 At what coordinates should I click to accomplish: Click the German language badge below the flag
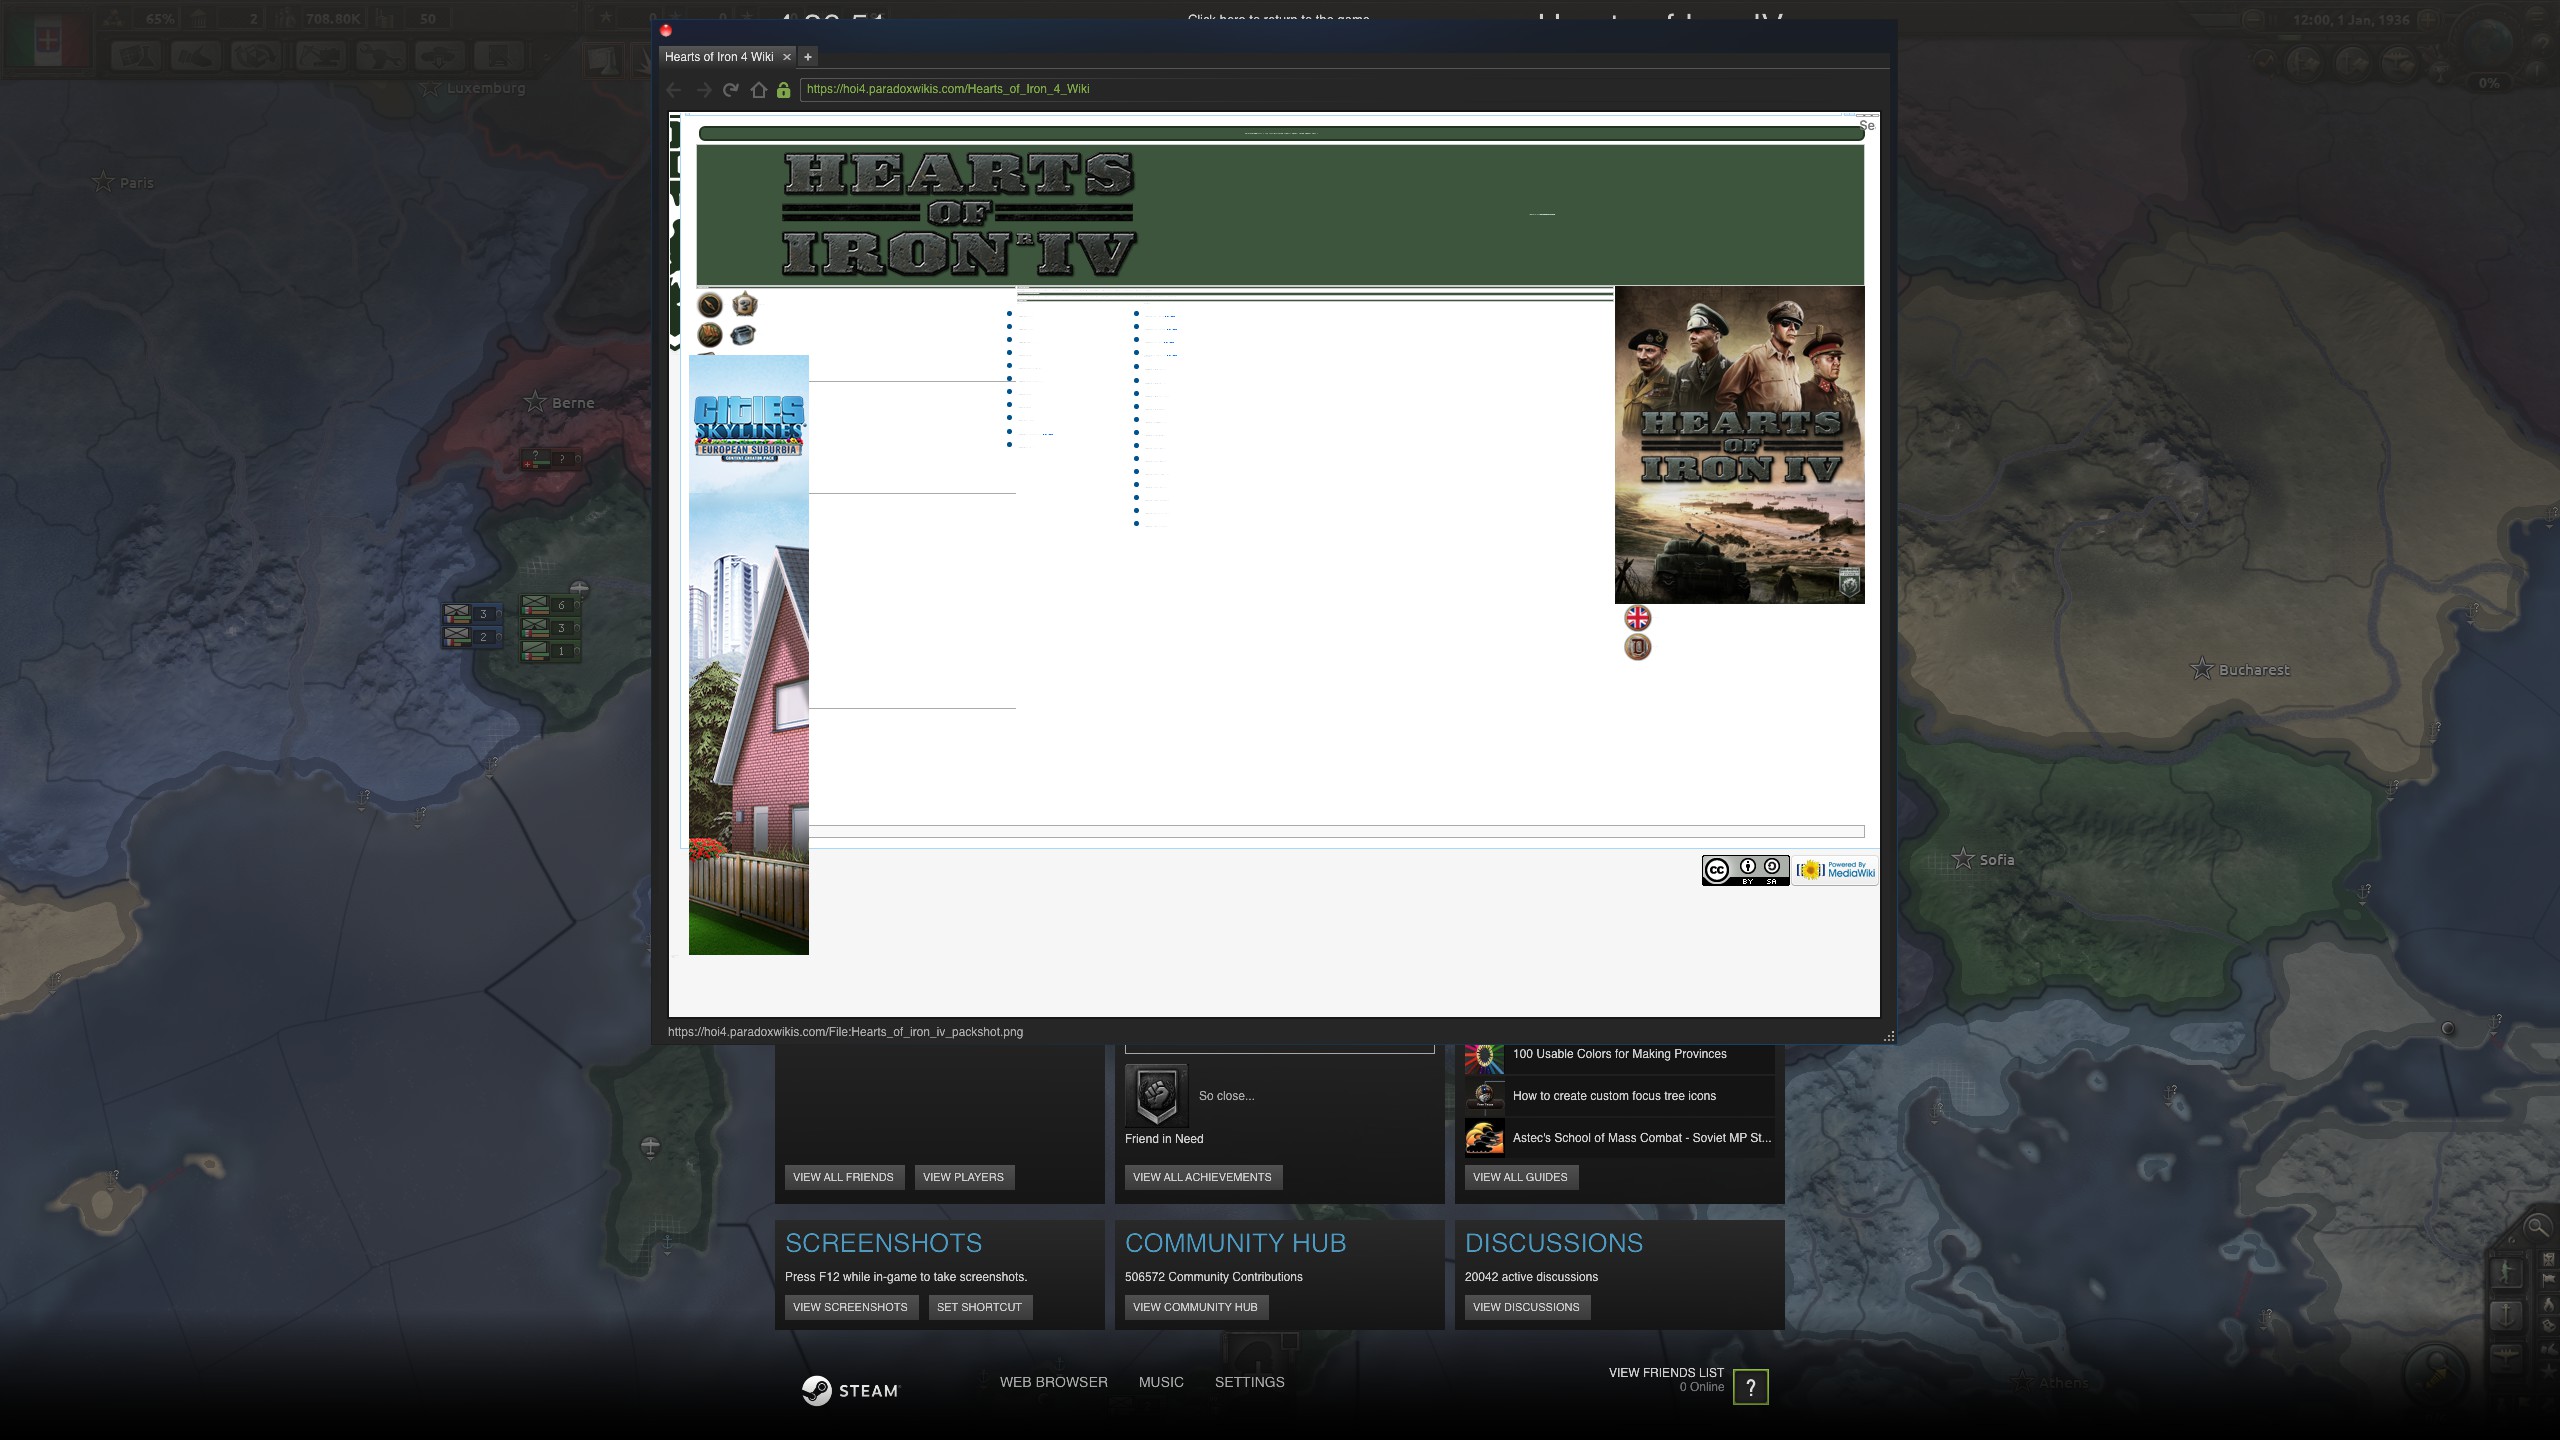point(1637,646)
